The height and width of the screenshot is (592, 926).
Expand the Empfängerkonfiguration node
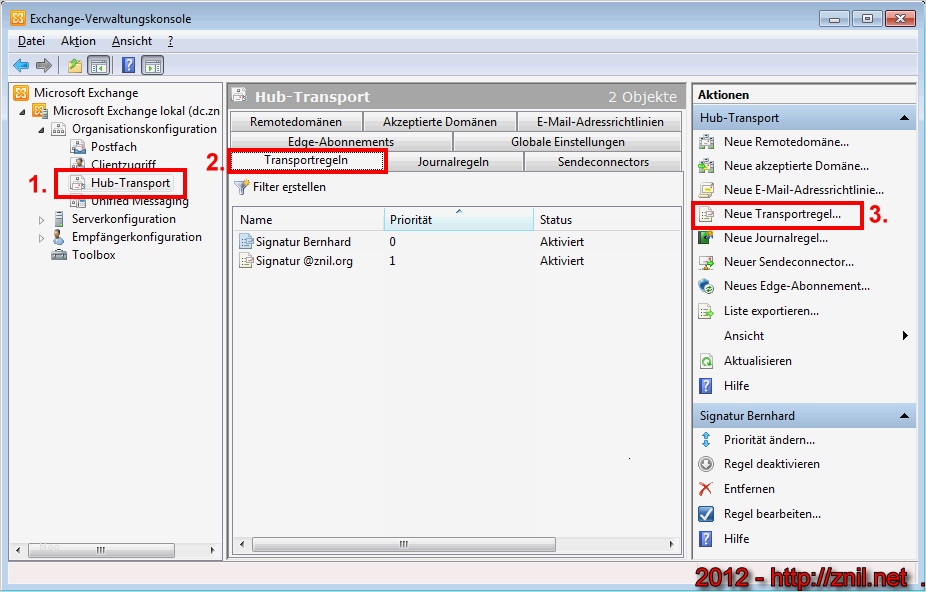tap(41, 238)
